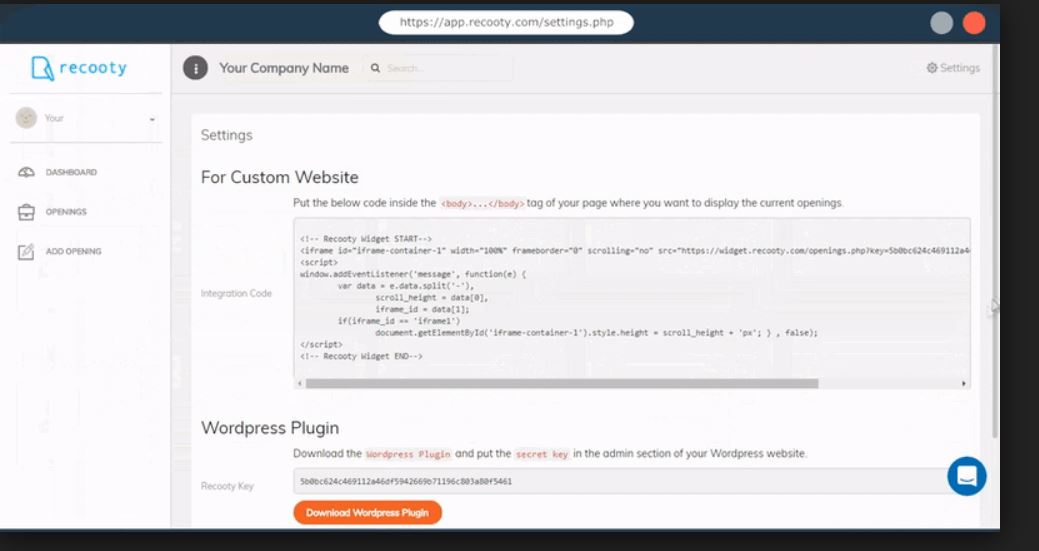Click the 'Recooty Widget START' comment line
The image size is (1039, 551).
366,239
